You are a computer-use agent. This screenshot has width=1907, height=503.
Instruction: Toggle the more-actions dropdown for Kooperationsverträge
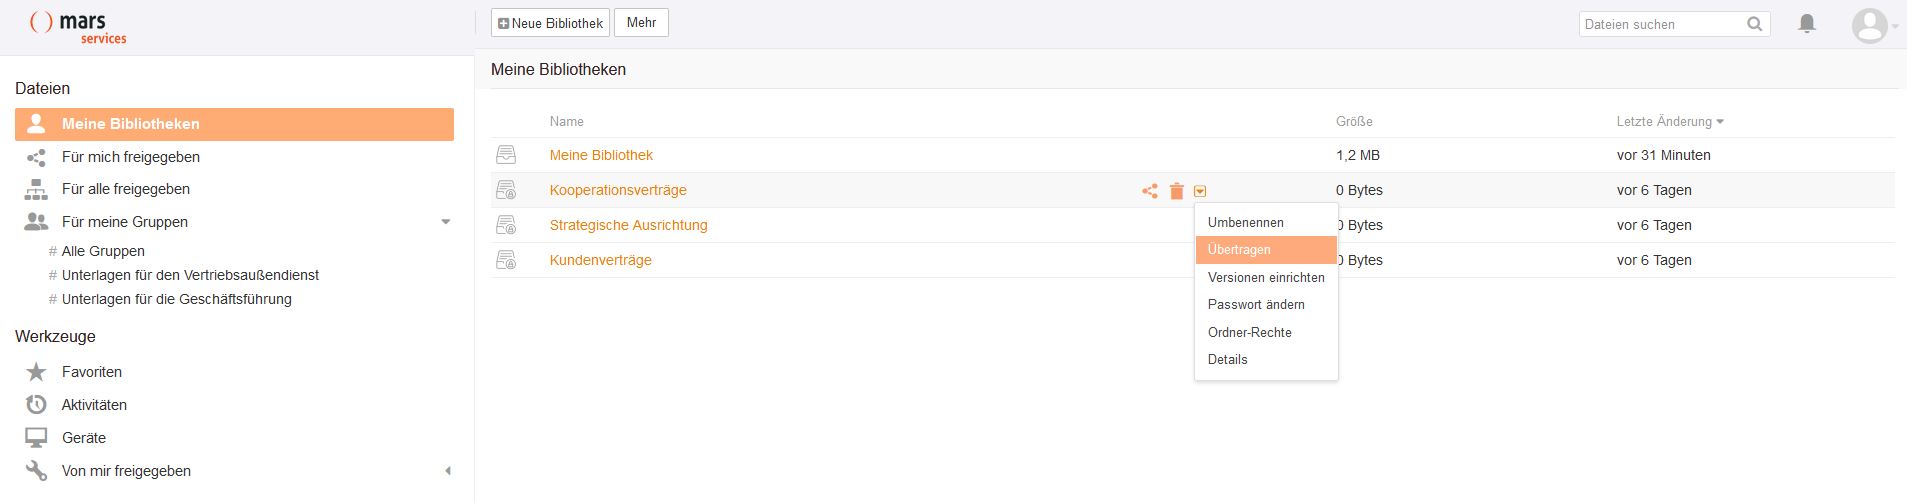click(x=1200, y=191)
